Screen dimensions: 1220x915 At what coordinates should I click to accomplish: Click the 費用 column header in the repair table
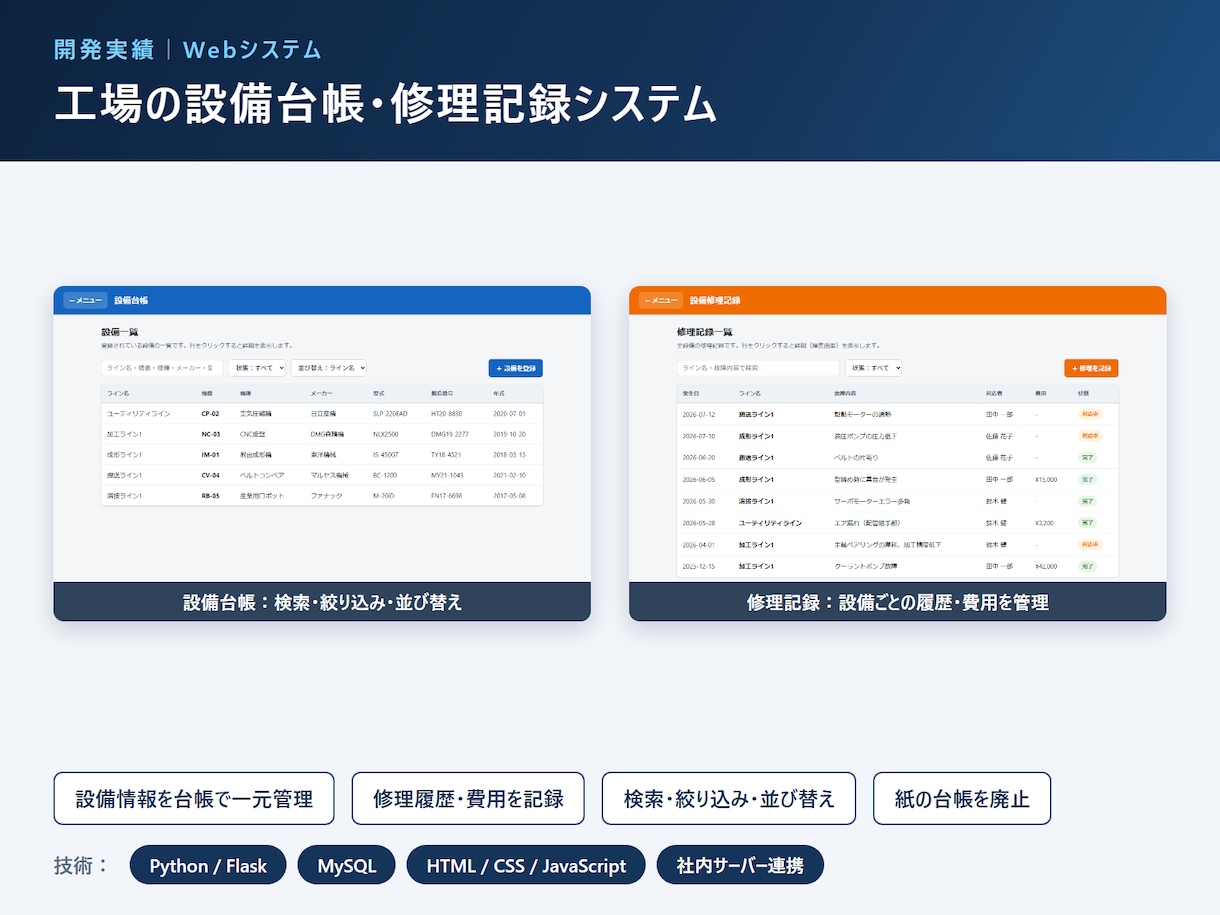pyautogui.click(x=1040, y=393)
